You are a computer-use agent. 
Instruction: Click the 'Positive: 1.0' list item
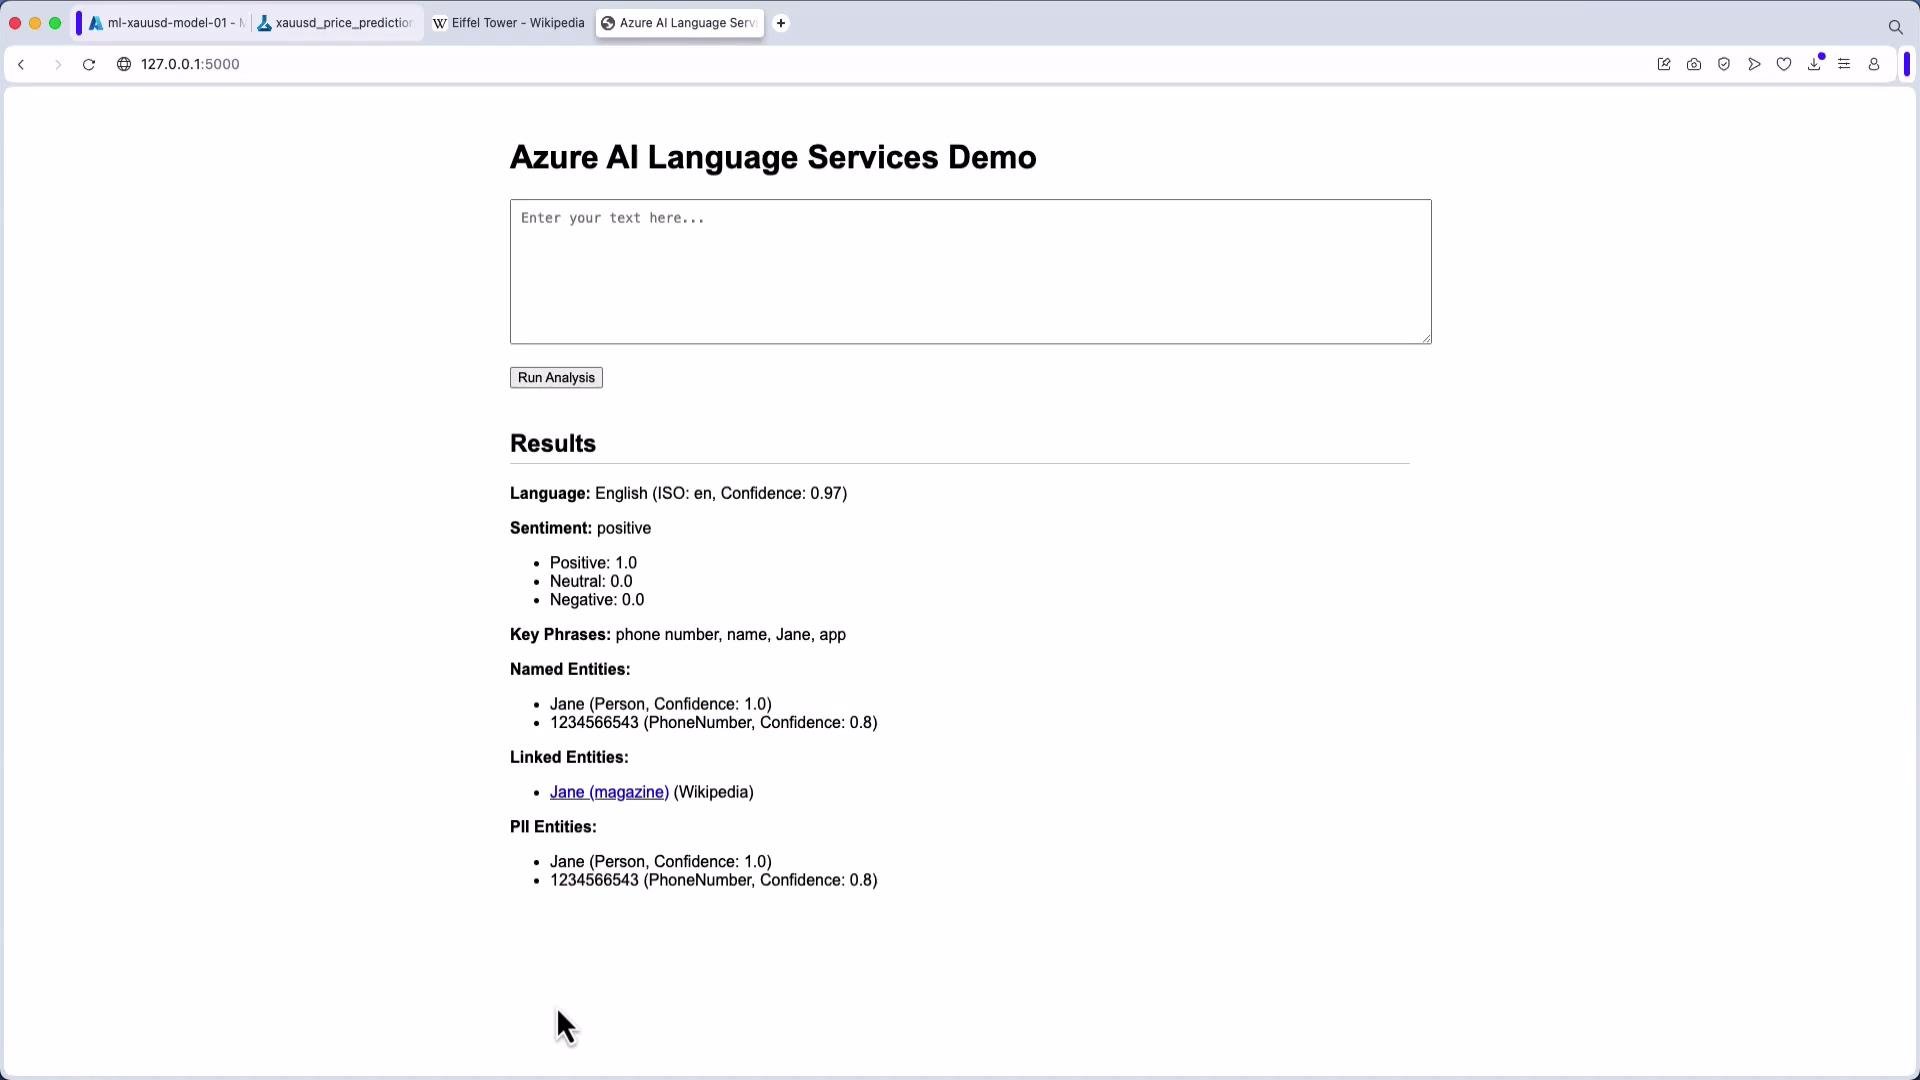[x=593, y=563]
